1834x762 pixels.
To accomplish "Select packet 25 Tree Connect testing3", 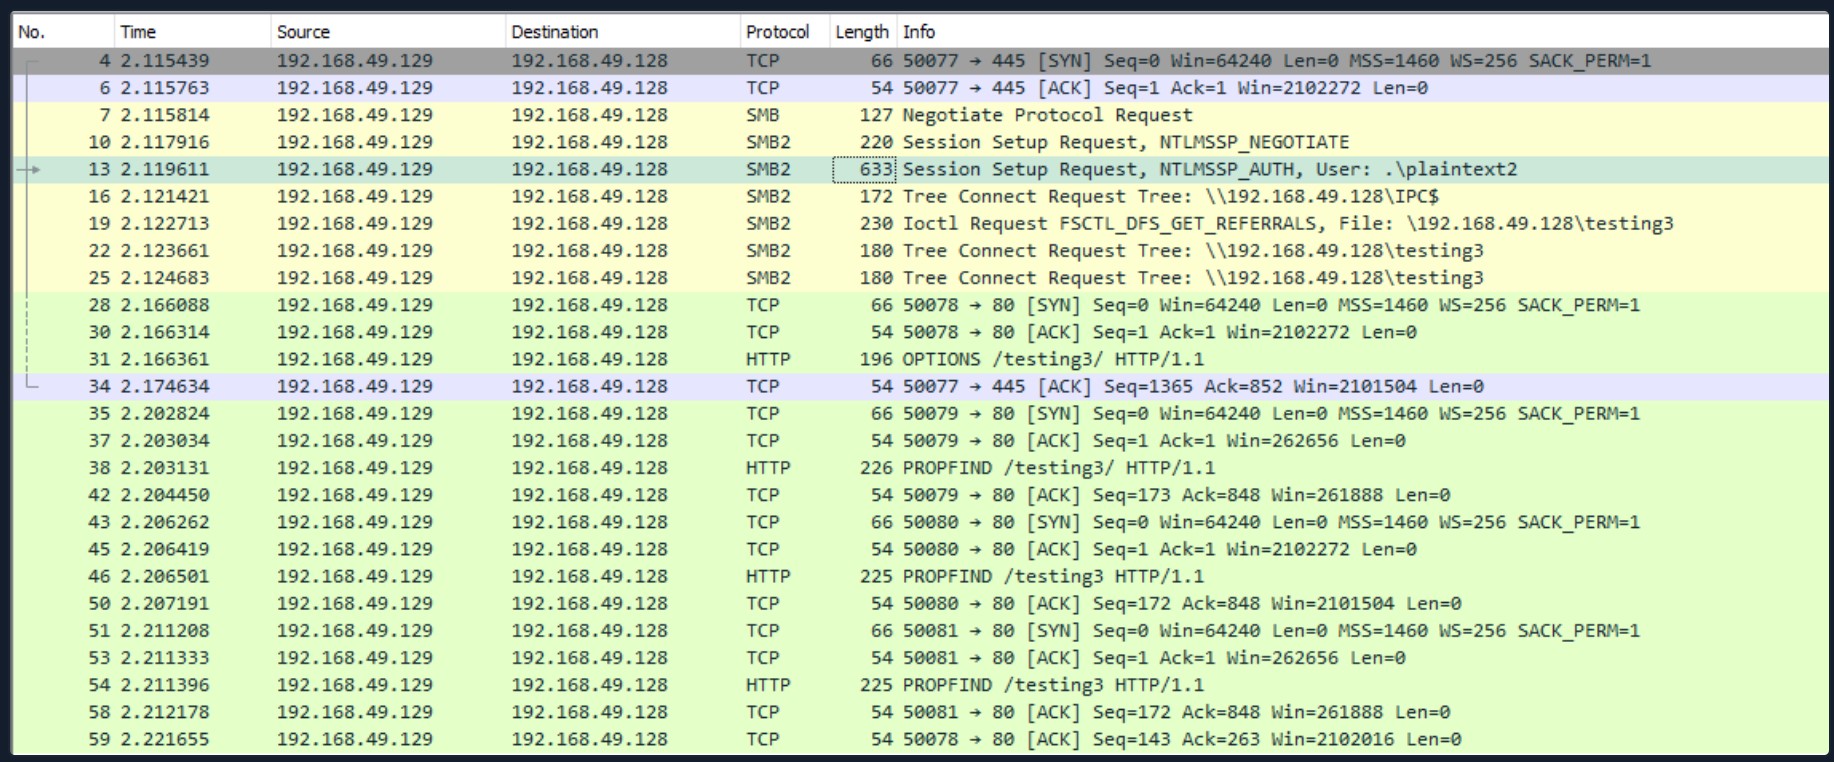I will click(920, 277).
